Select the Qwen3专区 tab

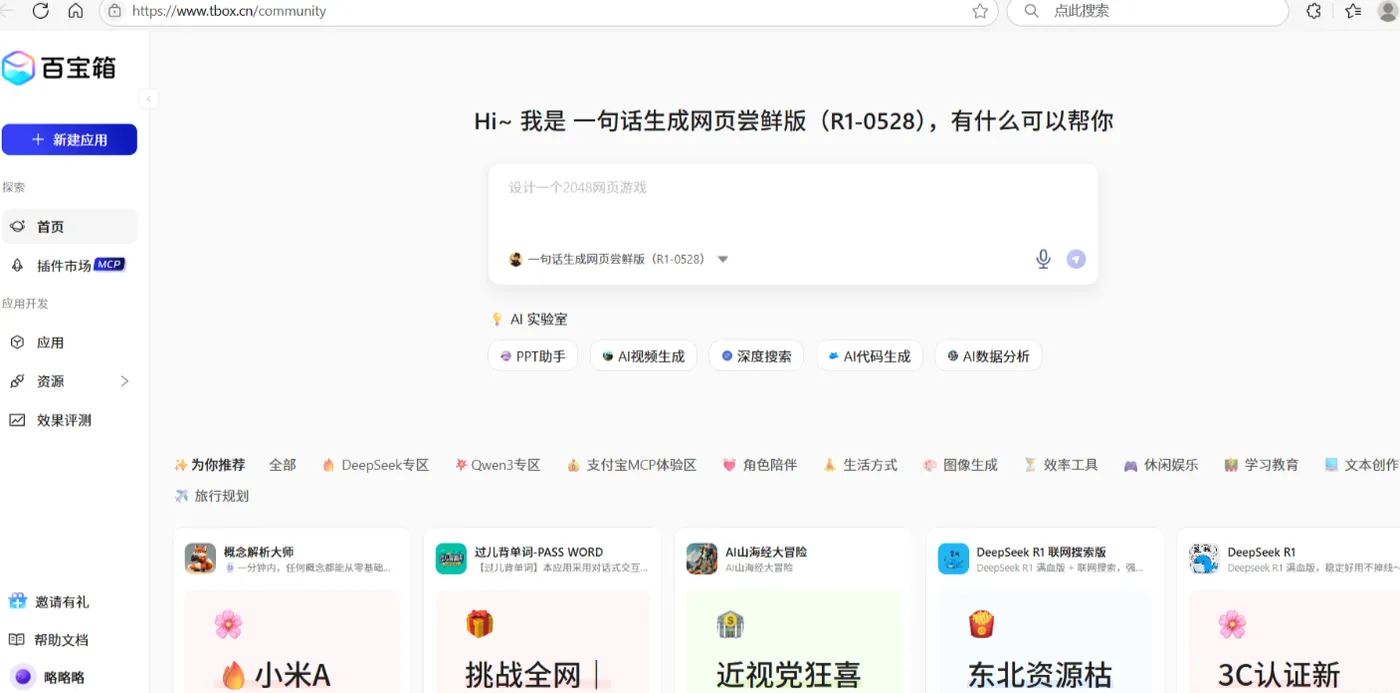(497, 465)
